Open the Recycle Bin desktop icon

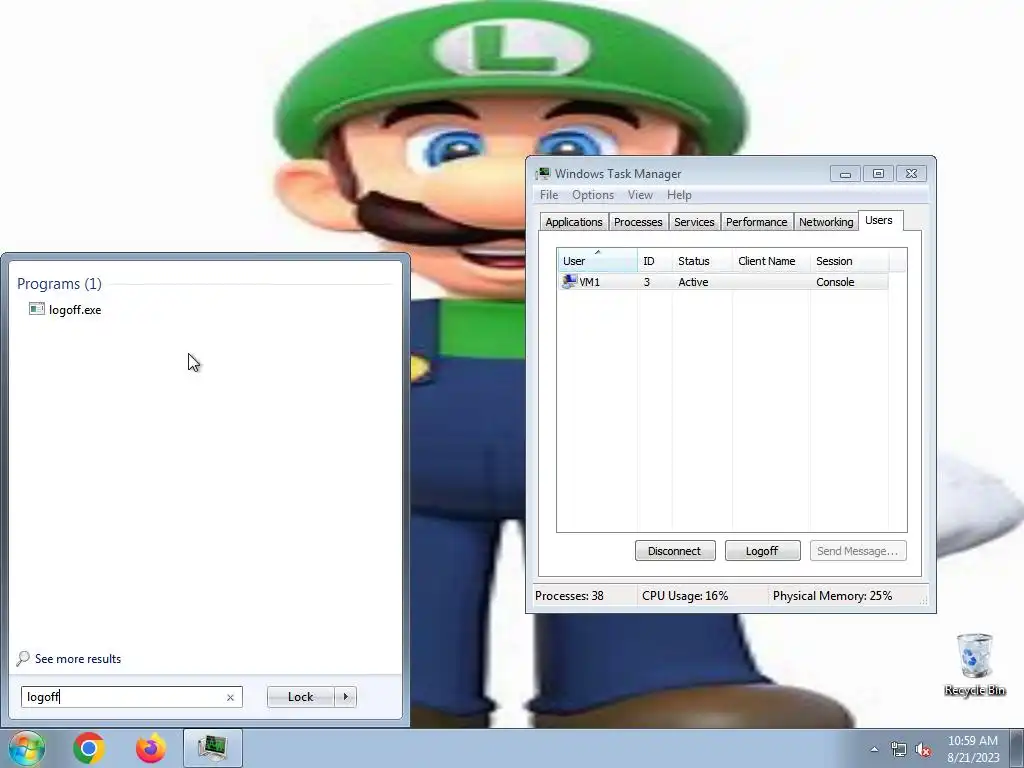coord(974,665)
